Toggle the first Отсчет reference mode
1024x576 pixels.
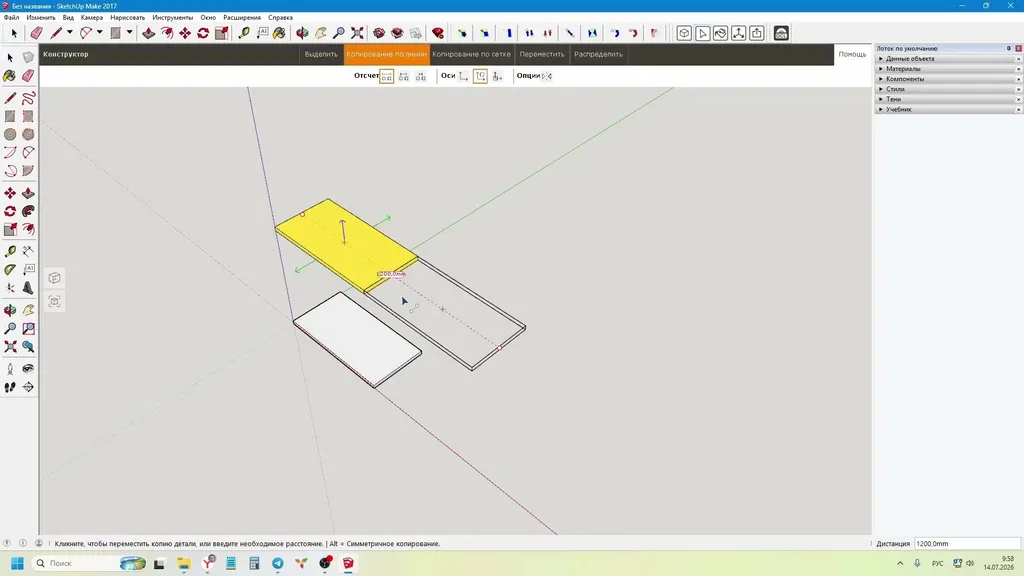tap(387, 76)
